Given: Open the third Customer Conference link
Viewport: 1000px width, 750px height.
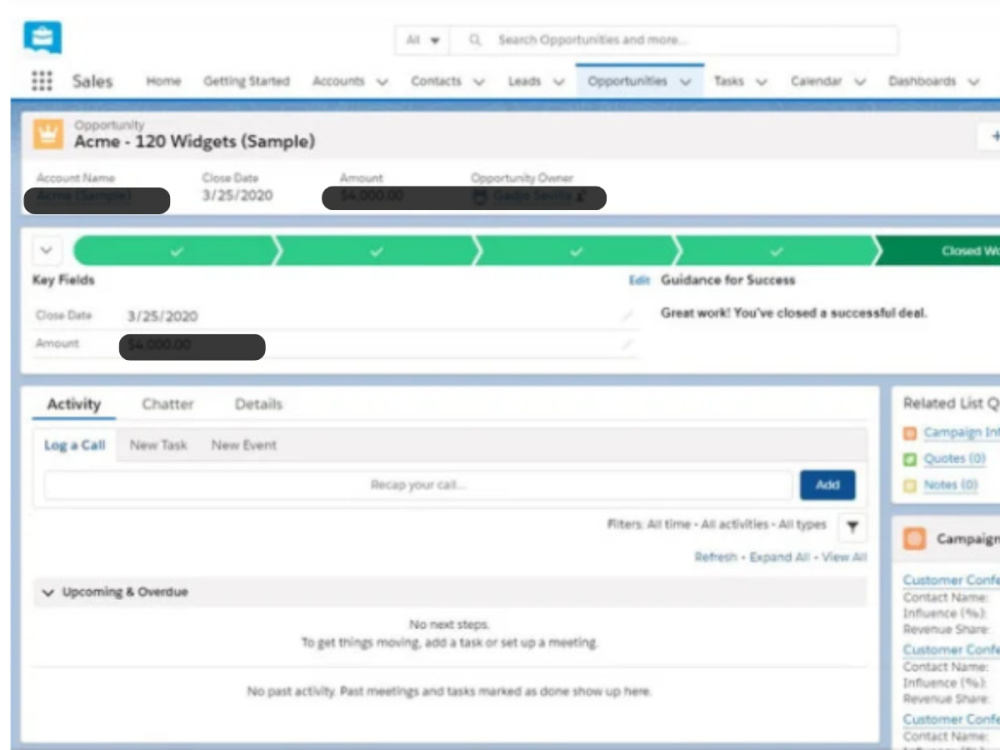Looking at the screenshot, I should point(951,719).
